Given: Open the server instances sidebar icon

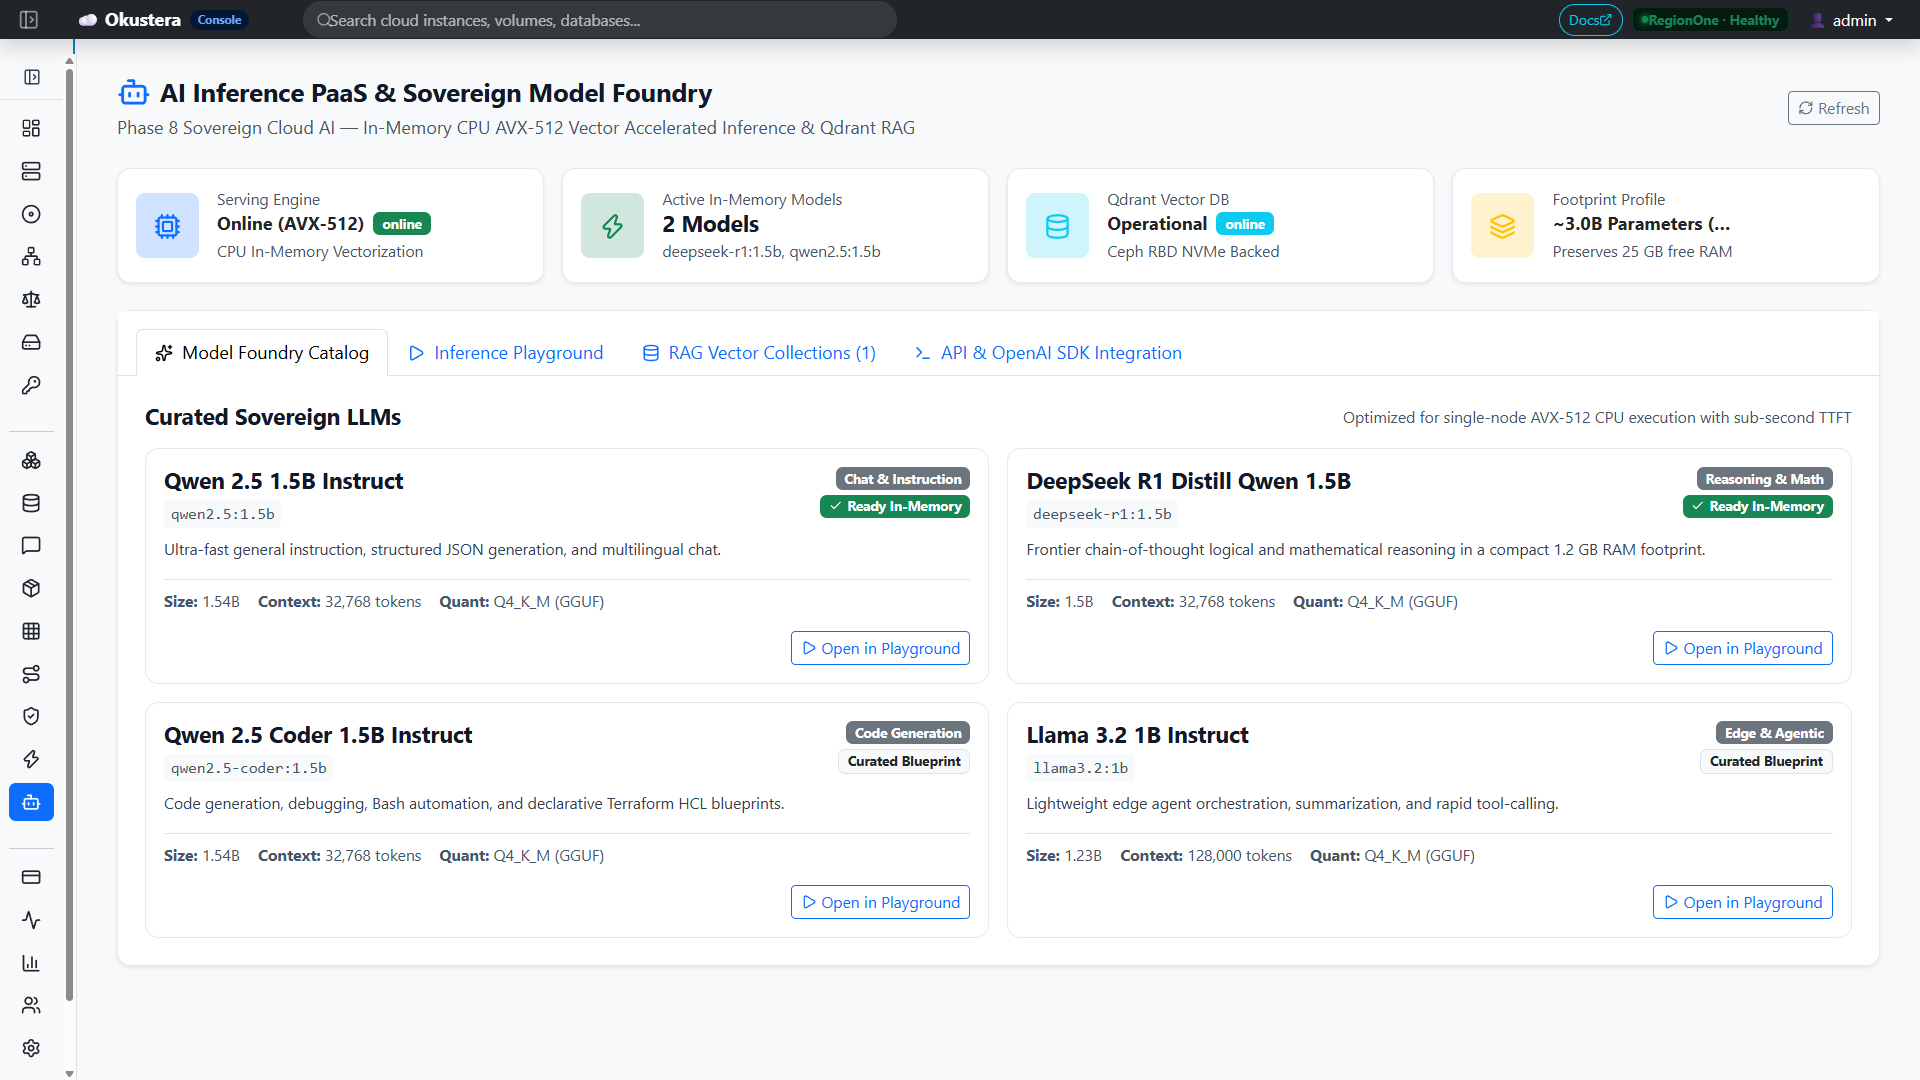Looking at the screenshot, I should coord(31,171).
